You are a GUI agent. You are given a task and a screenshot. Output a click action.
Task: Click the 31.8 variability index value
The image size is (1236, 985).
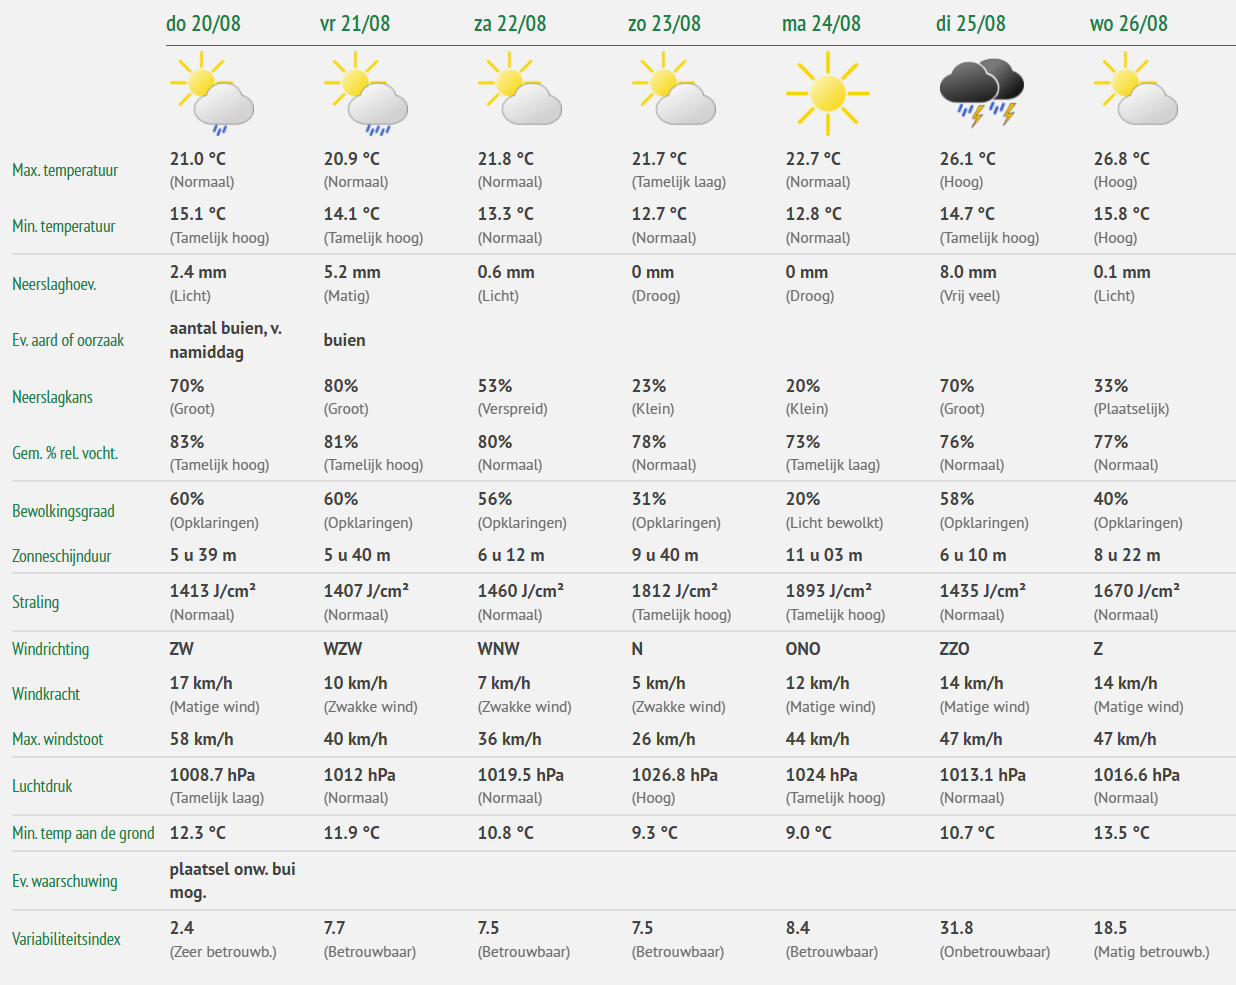click(x=956, y=928)
